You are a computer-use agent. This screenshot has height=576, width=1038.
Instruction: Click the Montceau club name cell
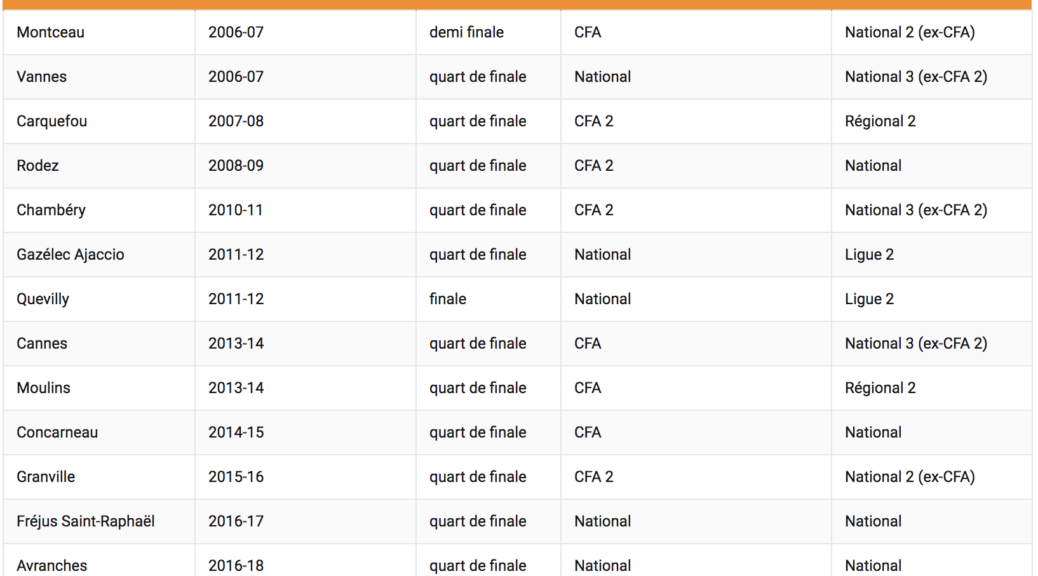(x=51, y=33)
